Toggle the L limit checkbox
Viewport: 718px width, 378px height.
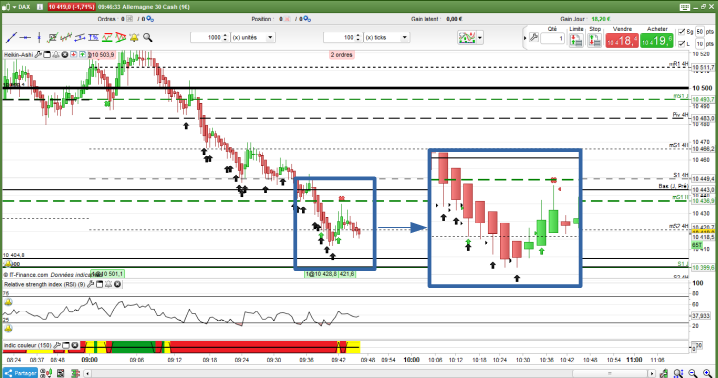tap(681, 44)
